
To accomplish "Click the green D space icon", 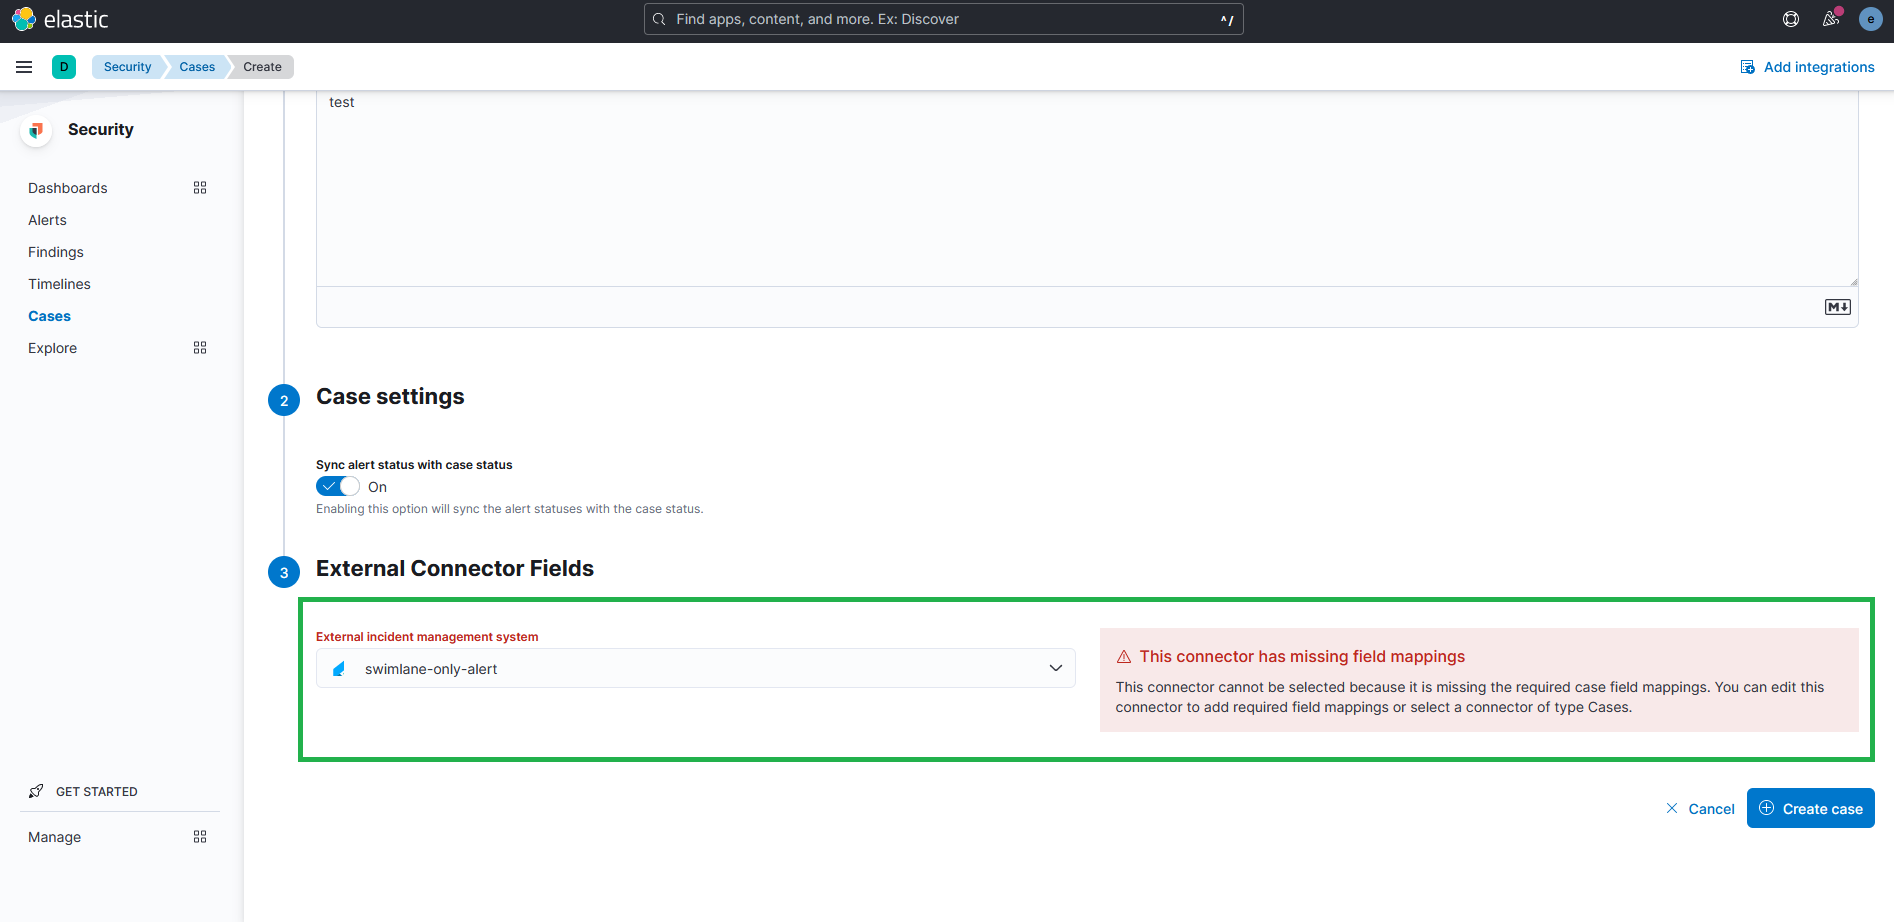I will tap(64, 66).
